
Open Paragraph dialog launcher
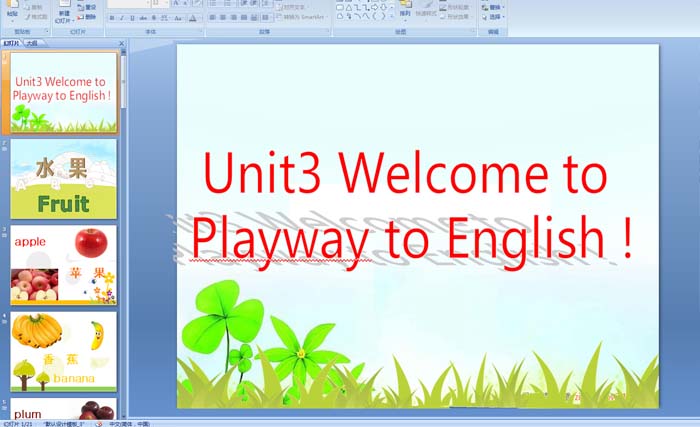coord(328,31)
